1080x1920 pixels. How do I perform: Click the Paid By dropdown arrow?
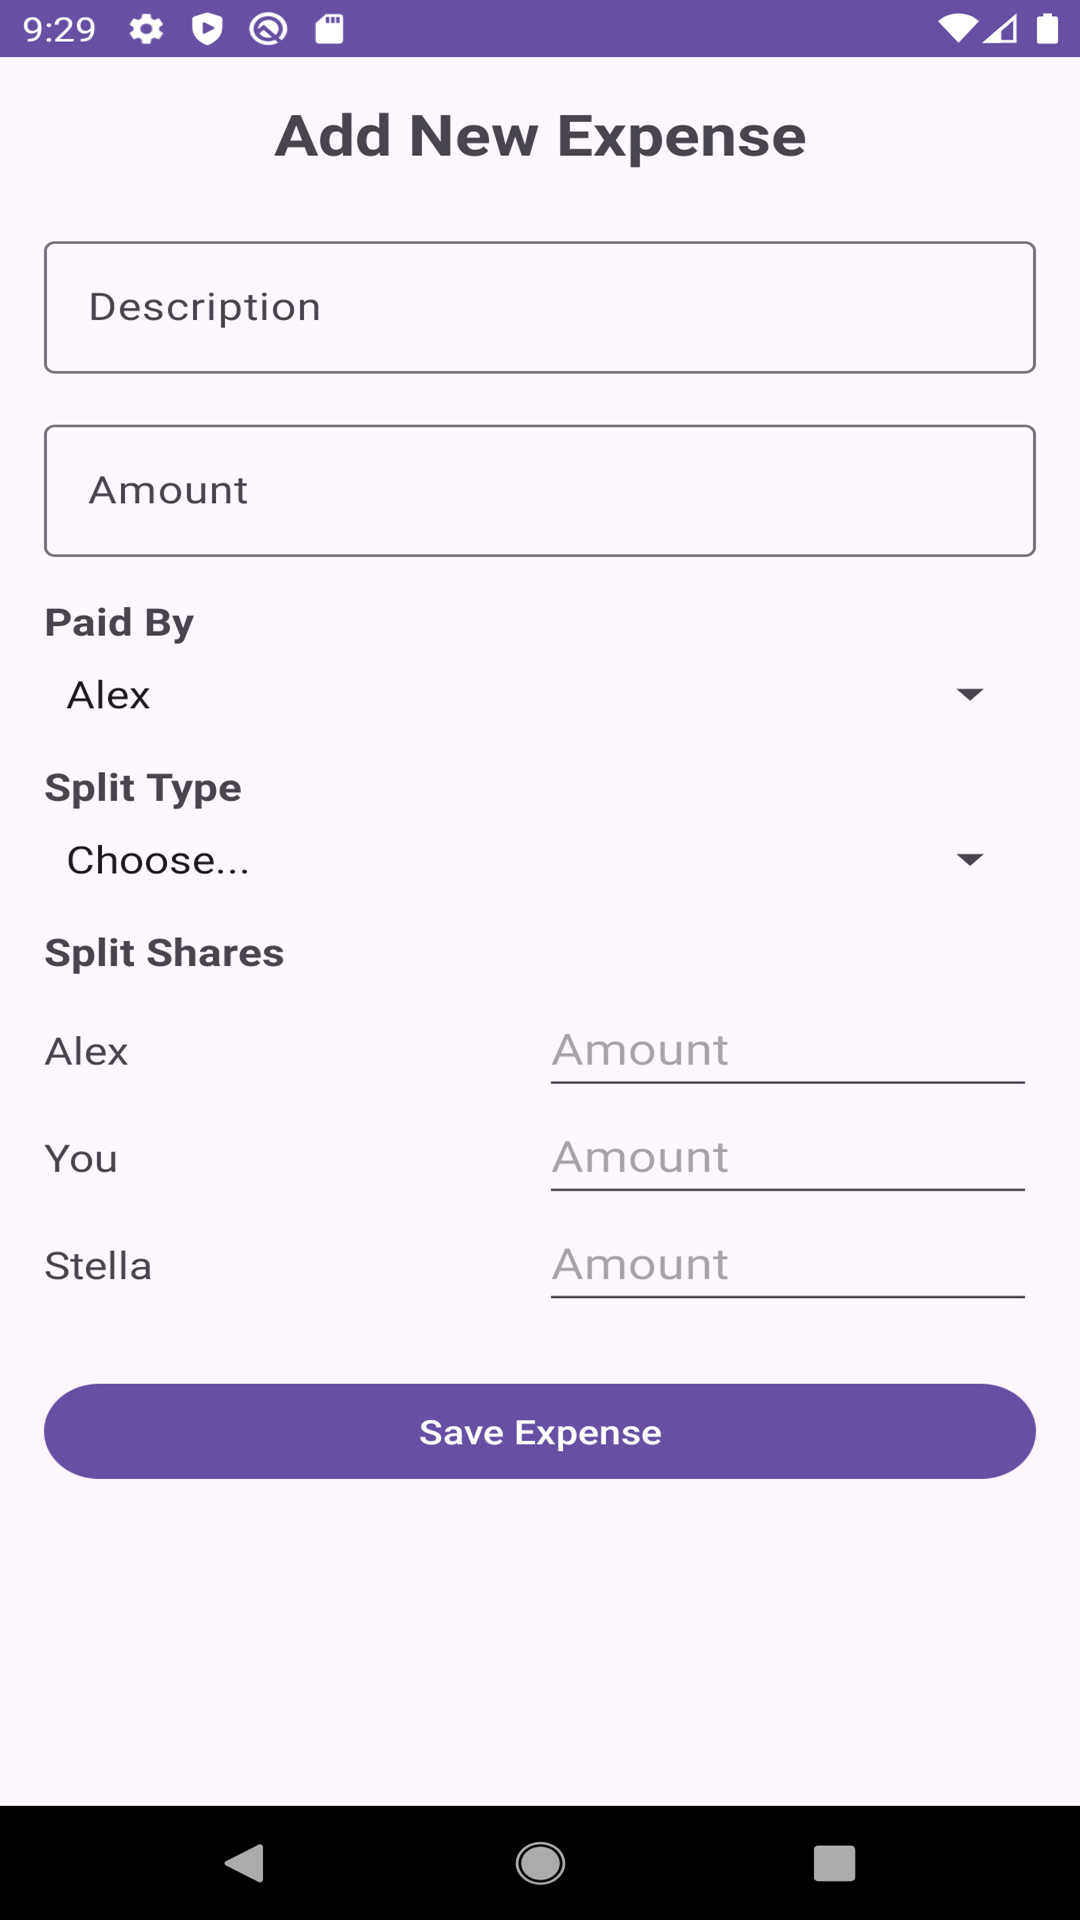click(969, 695)
